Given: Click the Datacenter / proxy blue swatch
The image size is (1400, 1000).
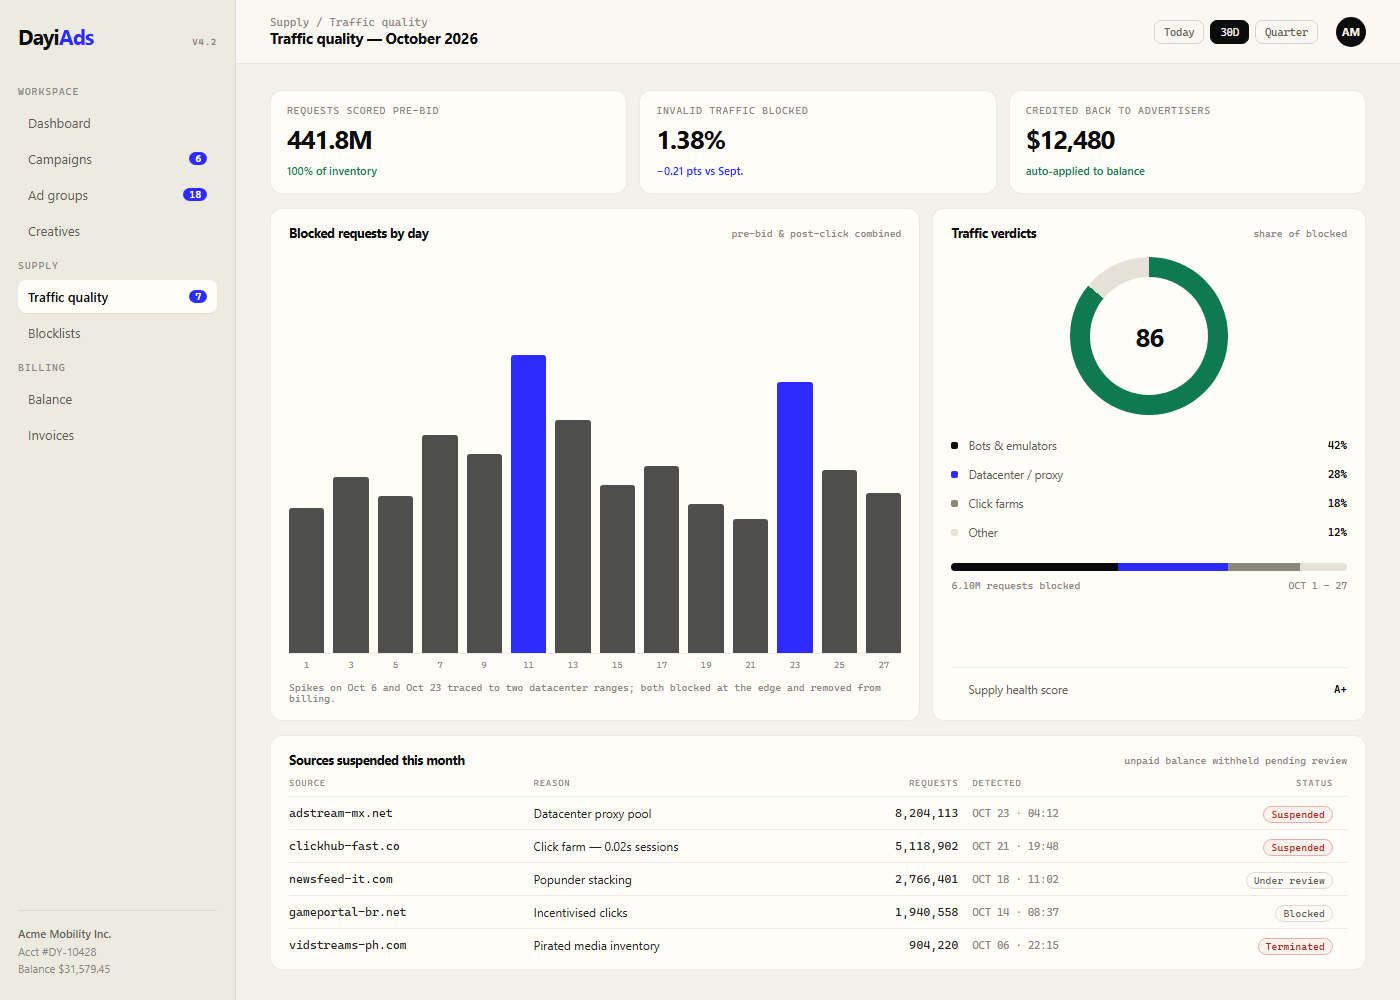Looking at the screenshot, I should pos(954,475).
